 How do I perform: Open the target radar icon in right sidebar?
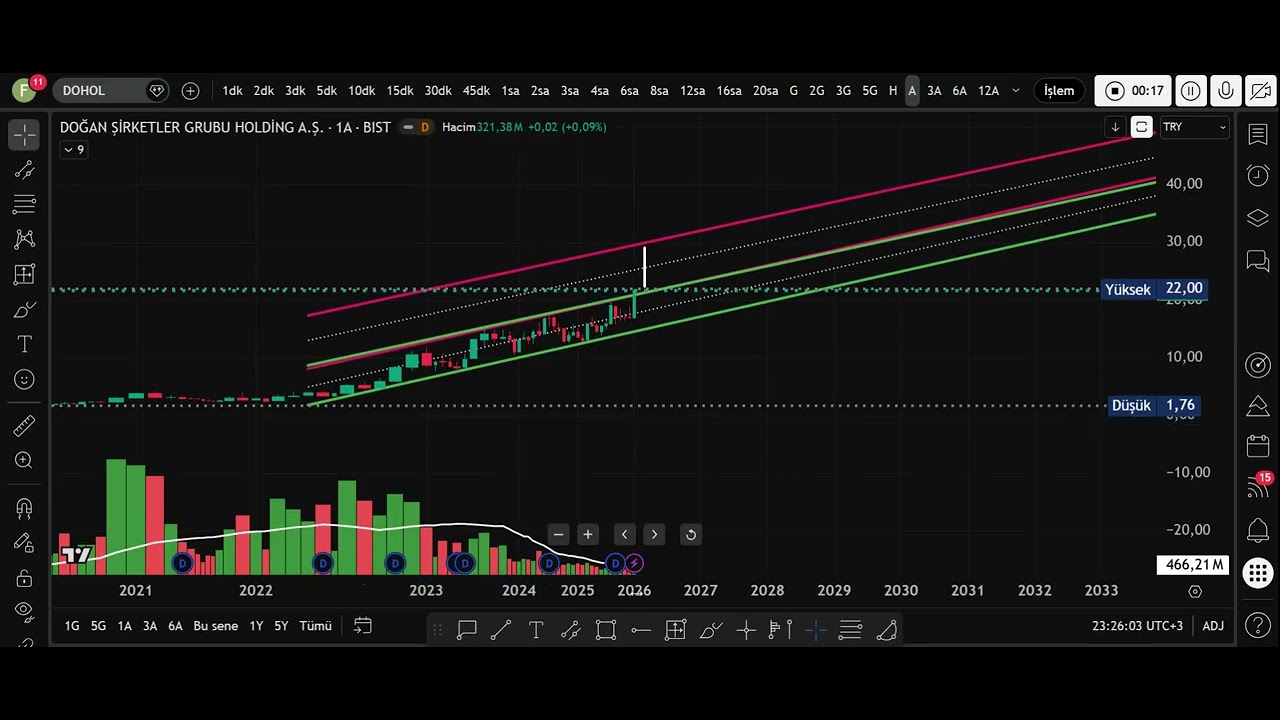1258,365
